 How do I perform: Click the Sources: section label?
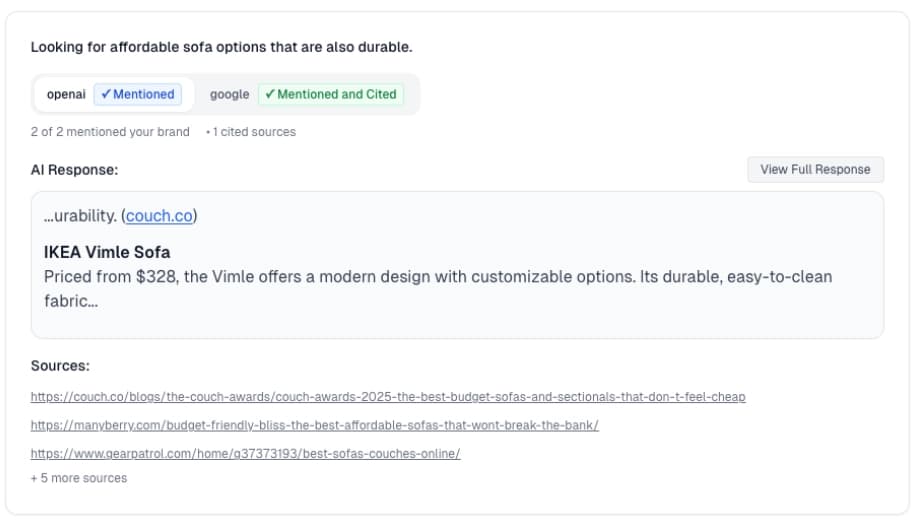coord(60,366)
